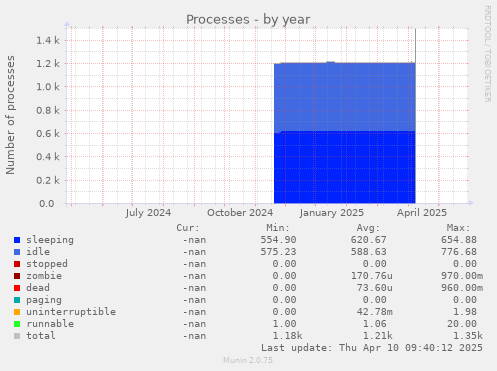This screenshot has width=497, height=371.
Task: Click the 'Avg:' column header
Action: pos(368,228)
